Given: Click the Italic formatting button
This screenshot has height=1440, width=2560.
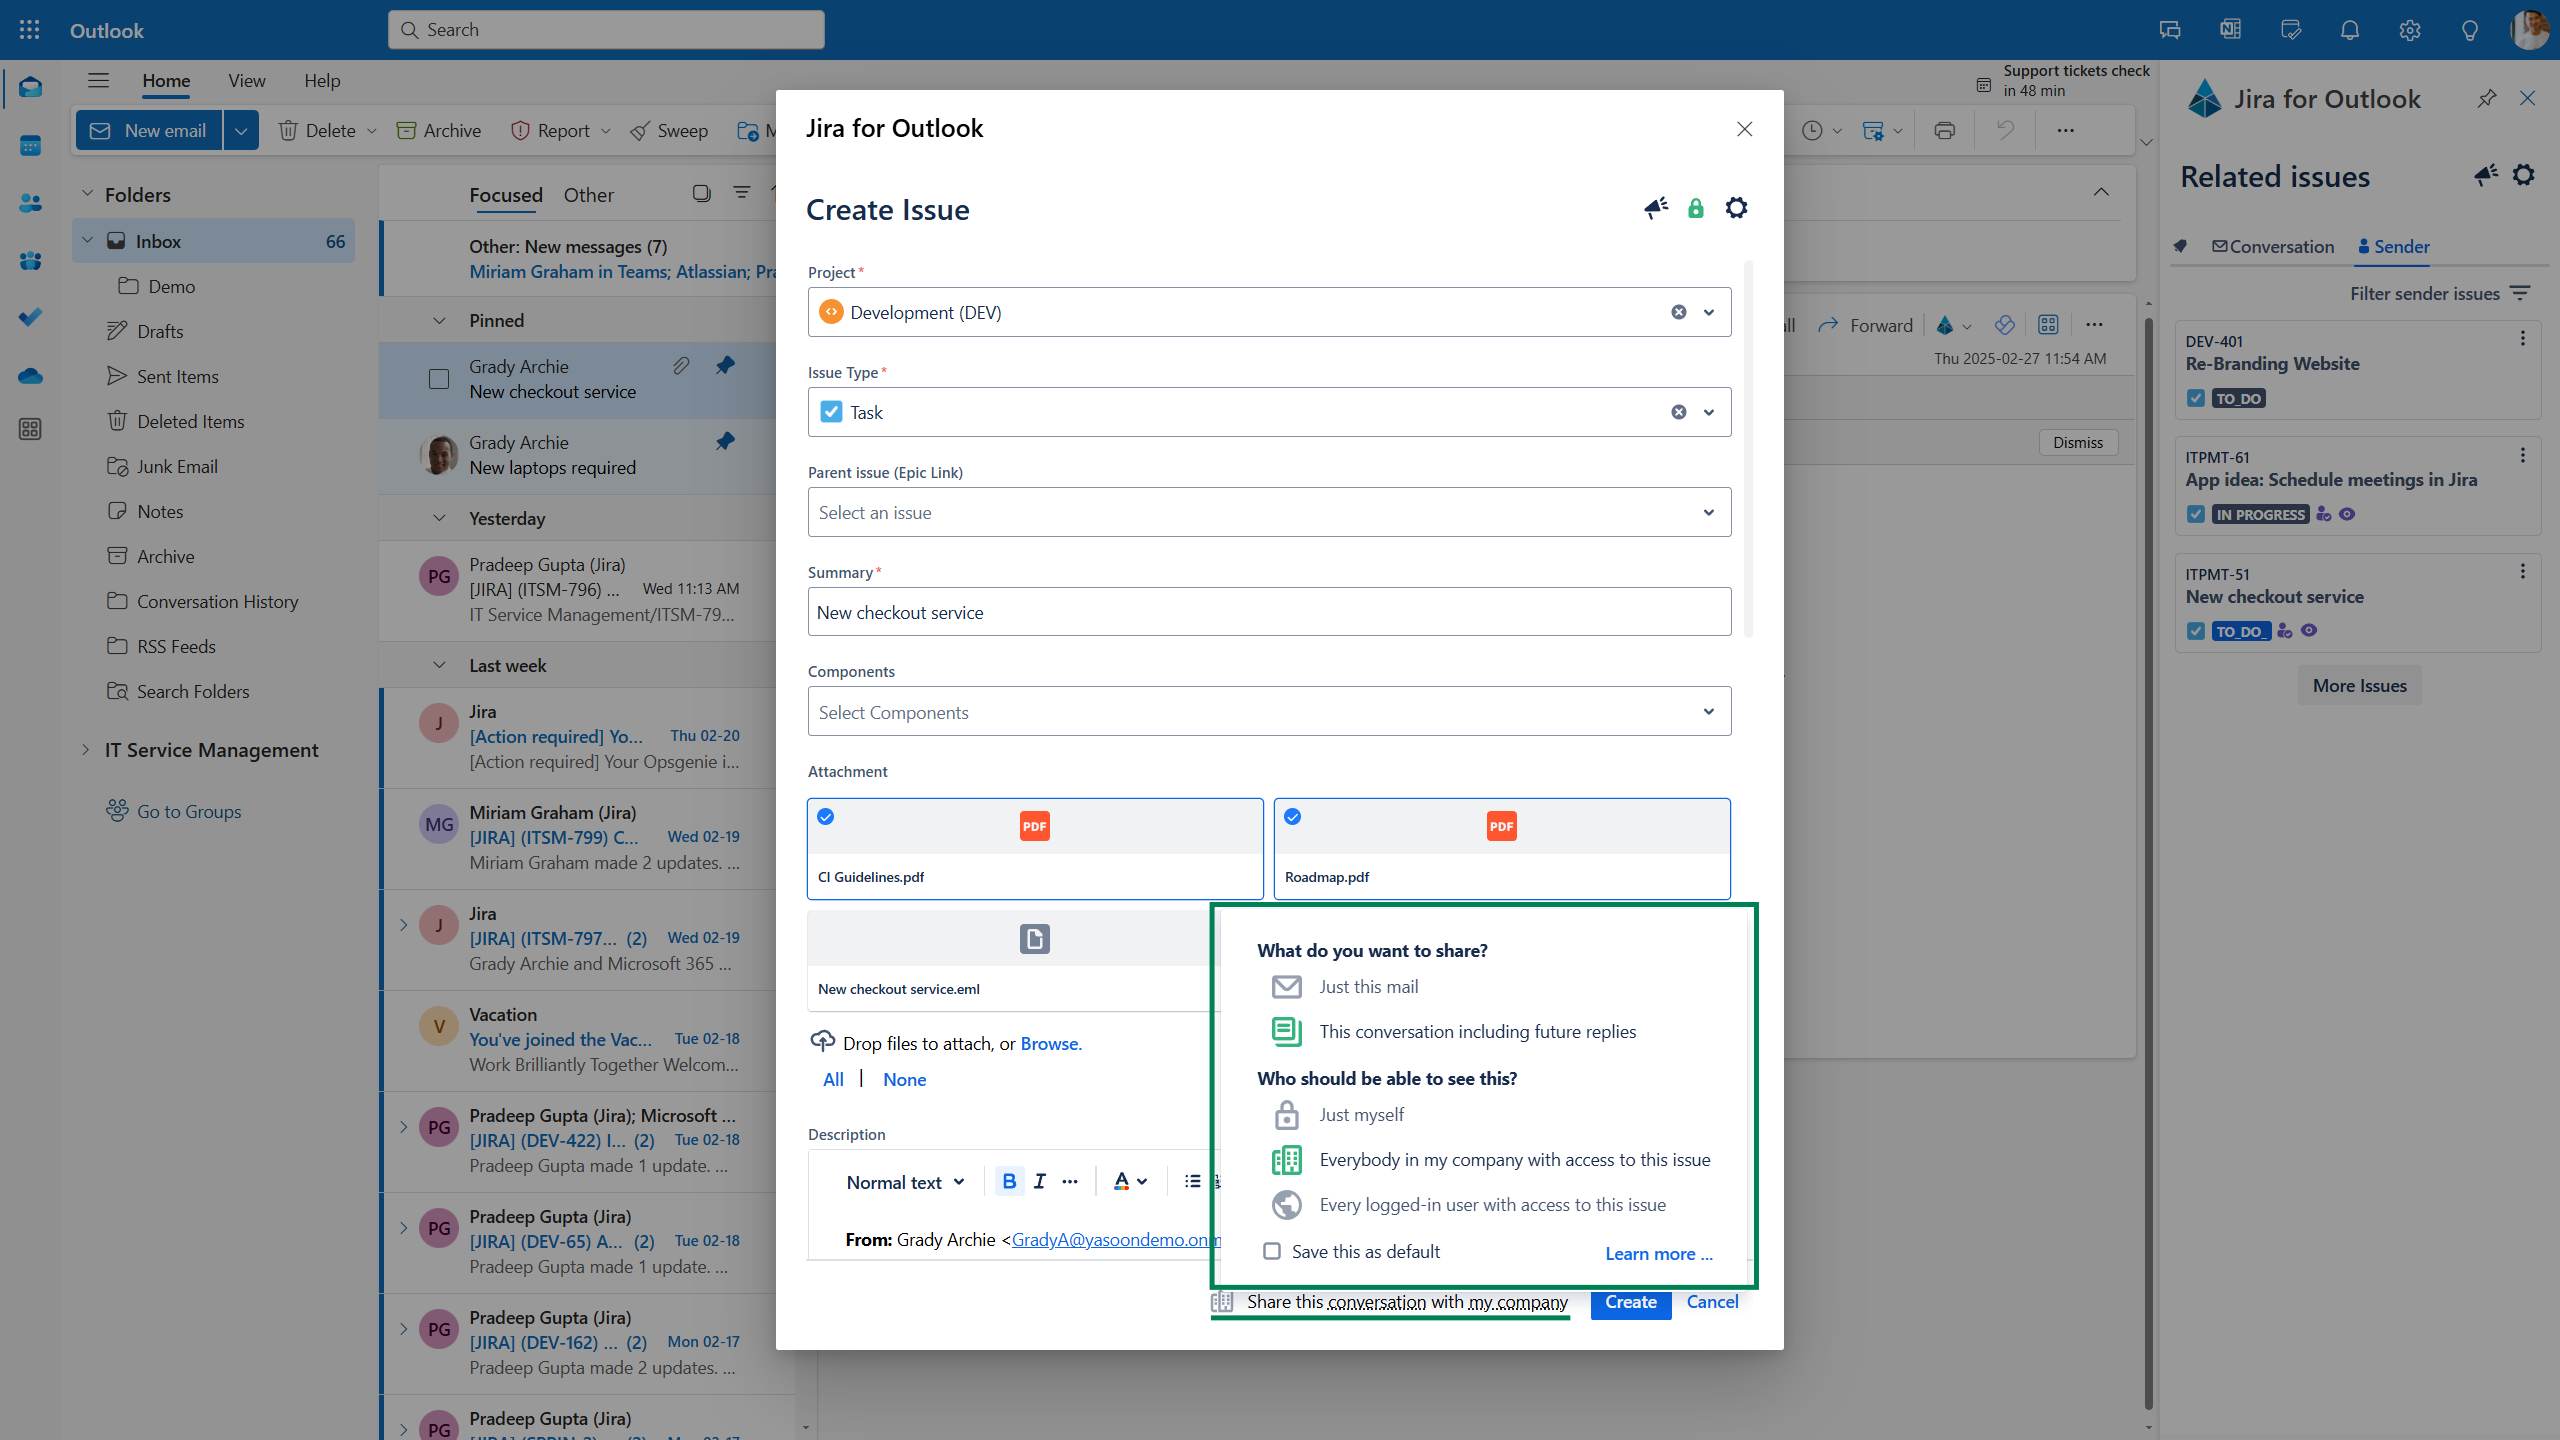Looking at the screenshot, I should [1040, 1182].
